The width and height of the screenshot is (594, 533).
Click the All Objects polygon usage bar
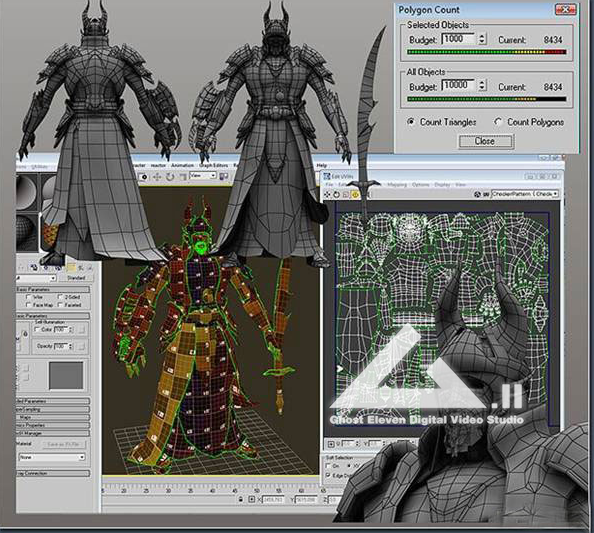486,99
